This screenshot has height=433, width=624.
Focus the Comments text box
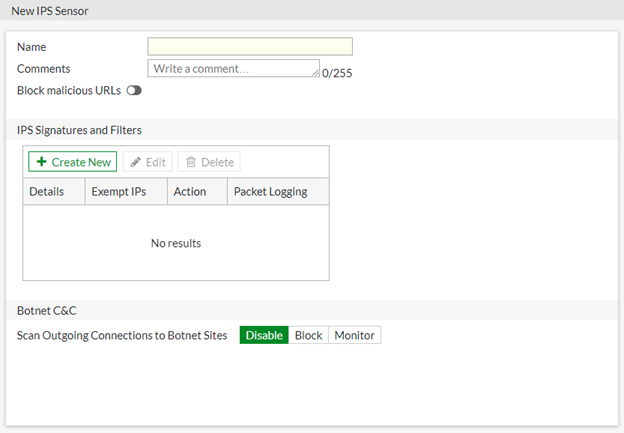point(232,68)
